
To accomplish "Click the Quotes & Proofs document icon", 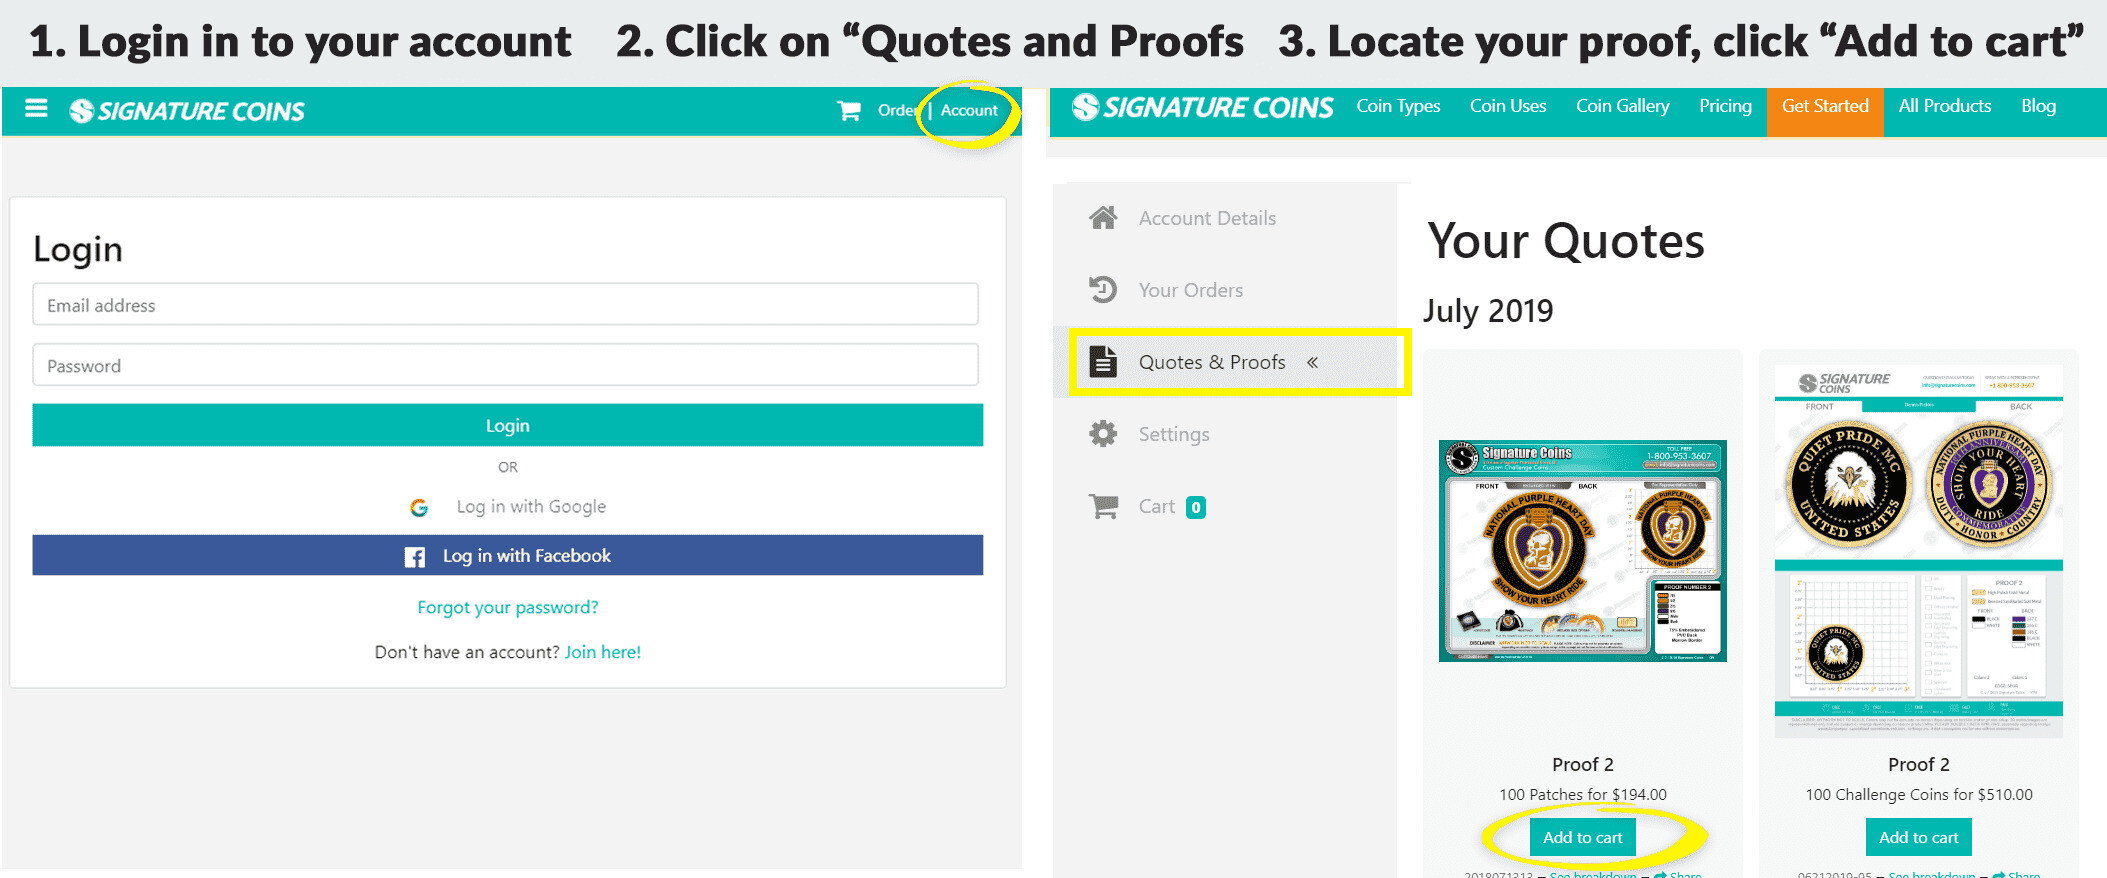I will (1103, 362).
